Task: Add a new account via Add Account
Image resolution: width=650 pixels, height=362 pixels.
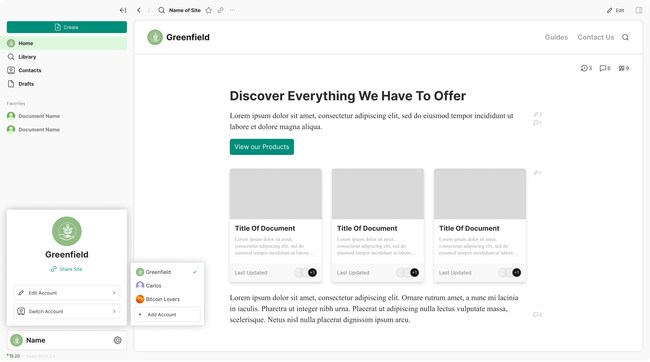Action: coord(167,314)
